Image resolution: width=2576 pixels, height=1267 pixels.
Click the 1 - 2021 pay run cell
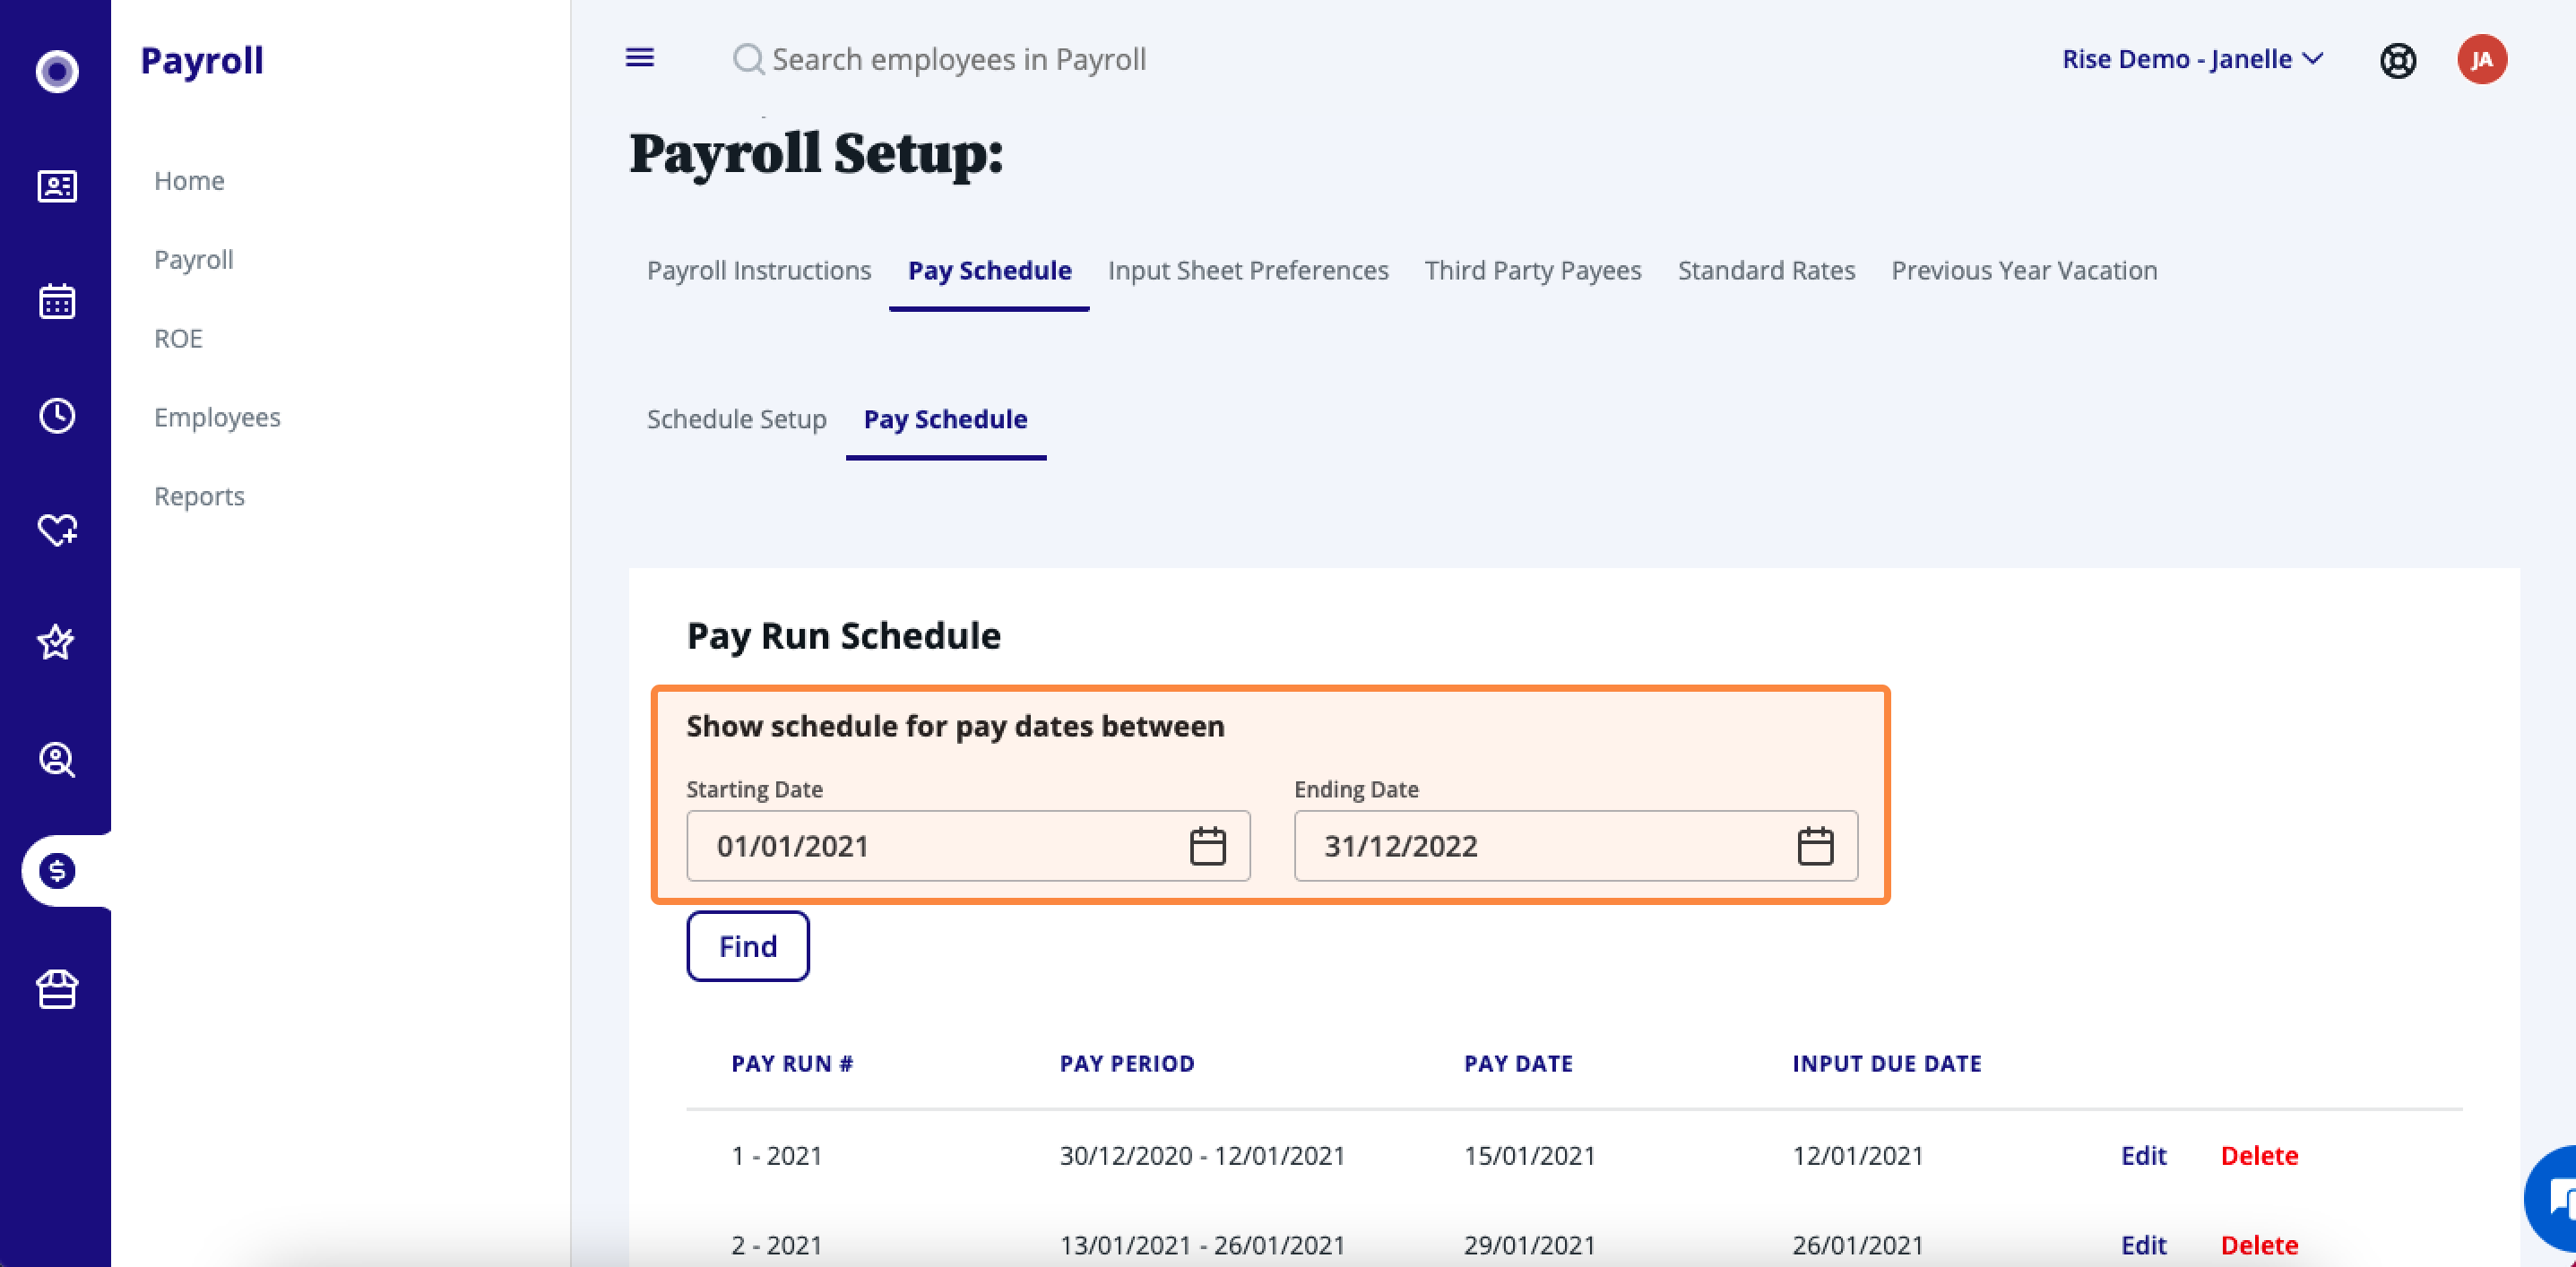[776, 1156]
